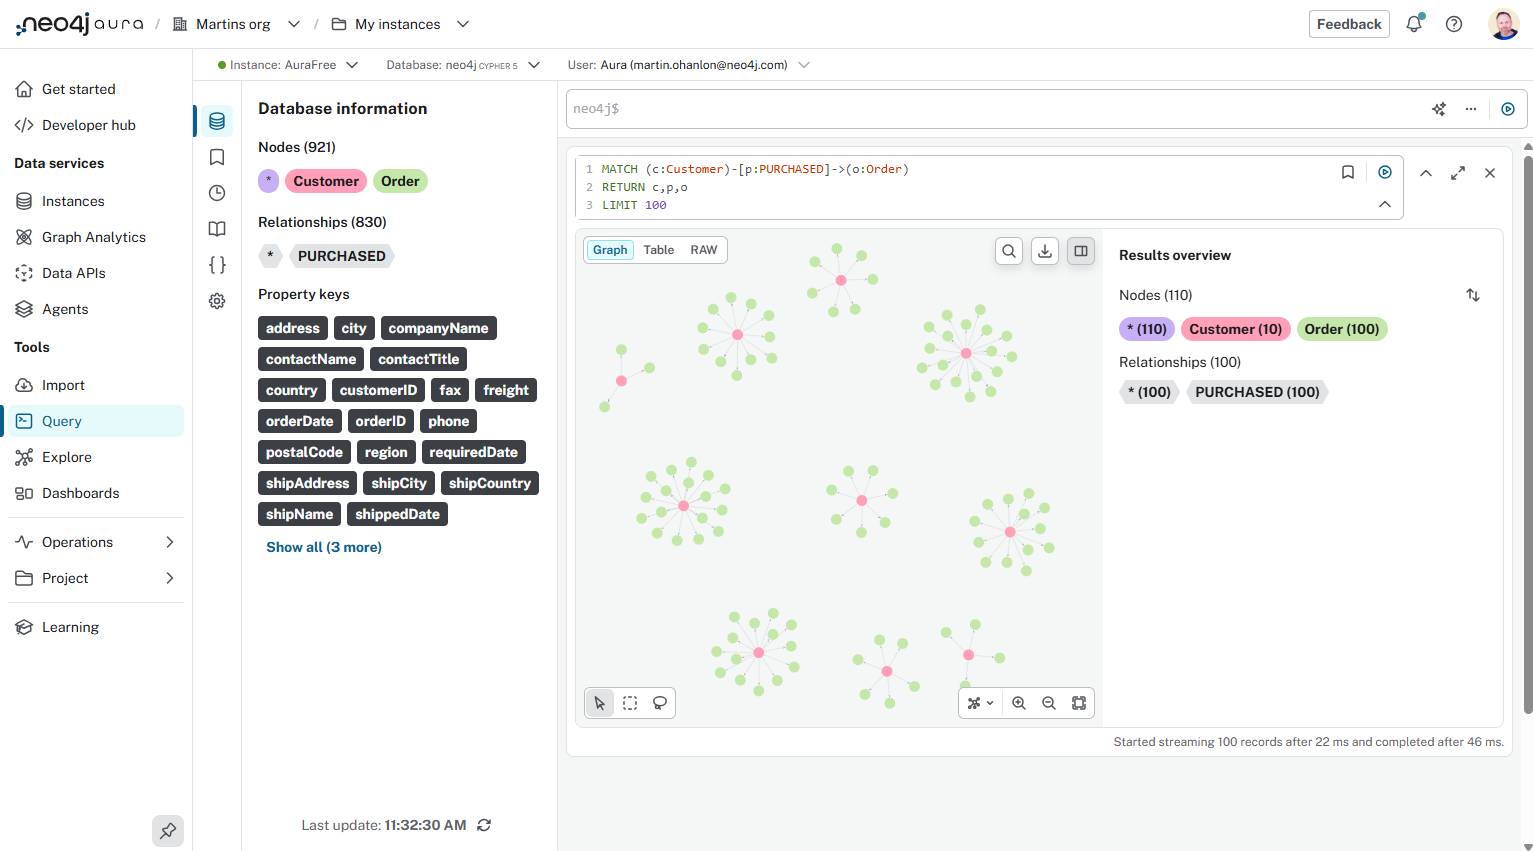Image resolution: width=1533 pixels, height=851 pixels.
Task: Show all remaining property keys
Action: (323, 547)
